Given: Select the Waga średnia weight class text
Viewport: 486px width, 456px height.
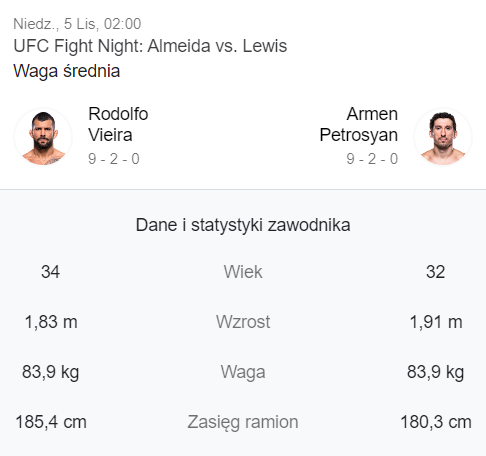Looking at the screenshot, I should click(x=67, y=71).
